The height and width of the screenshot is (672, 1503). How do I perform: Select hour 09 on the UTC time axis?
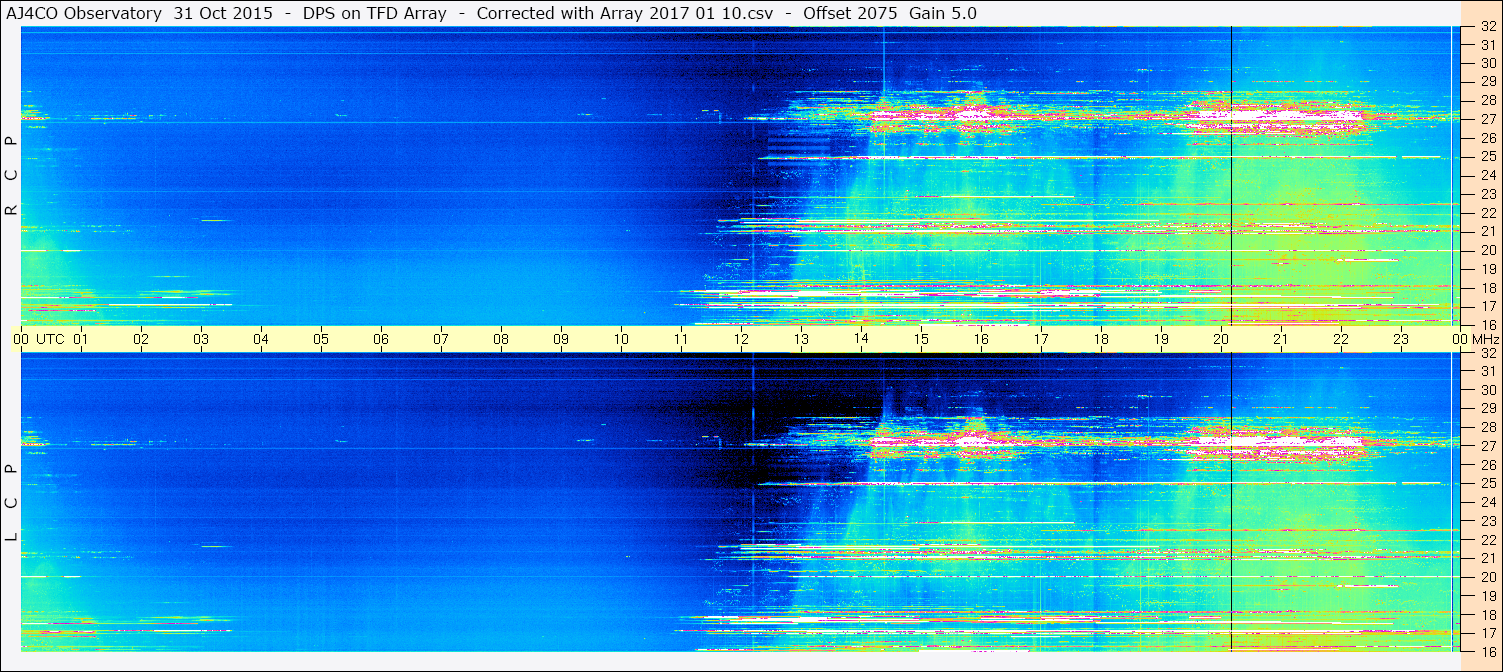click(561, 339)
